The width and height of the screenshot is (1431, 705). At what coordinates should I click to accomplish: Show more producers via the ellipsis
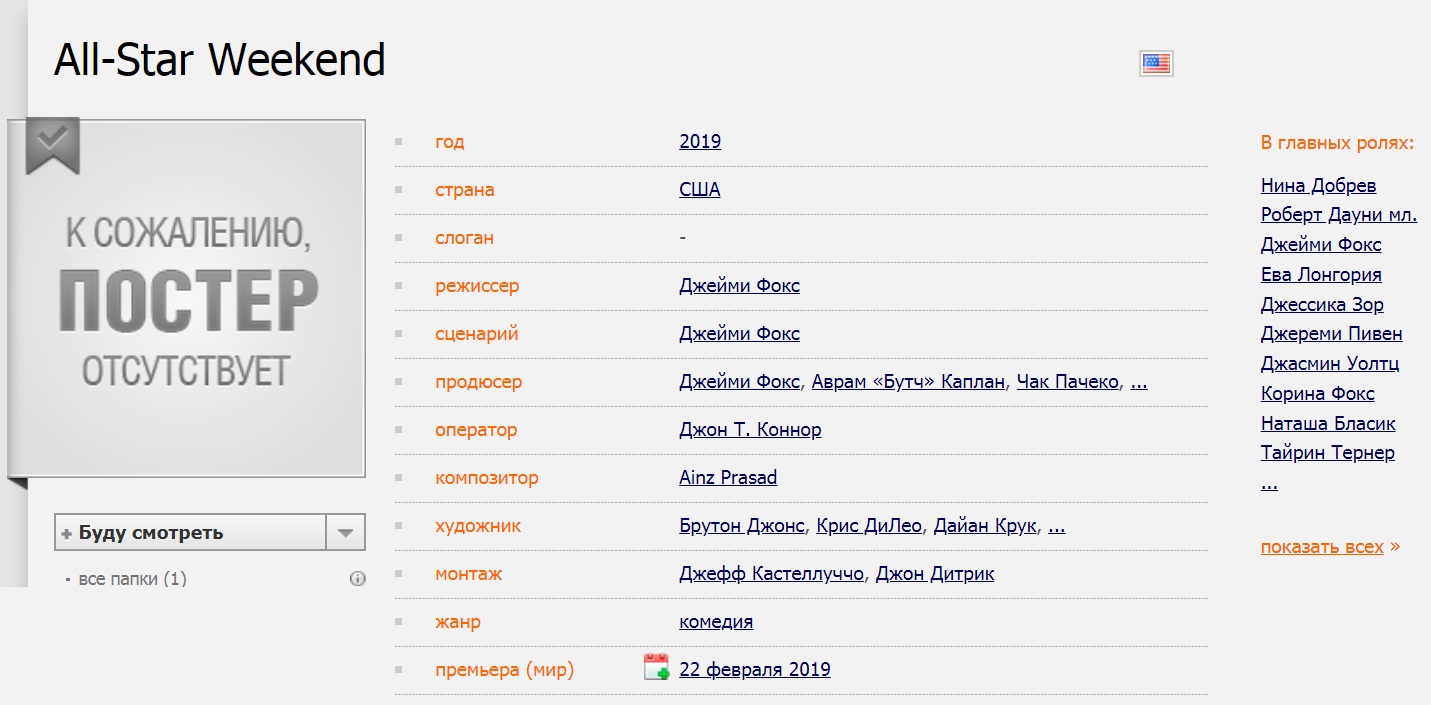1138,382
